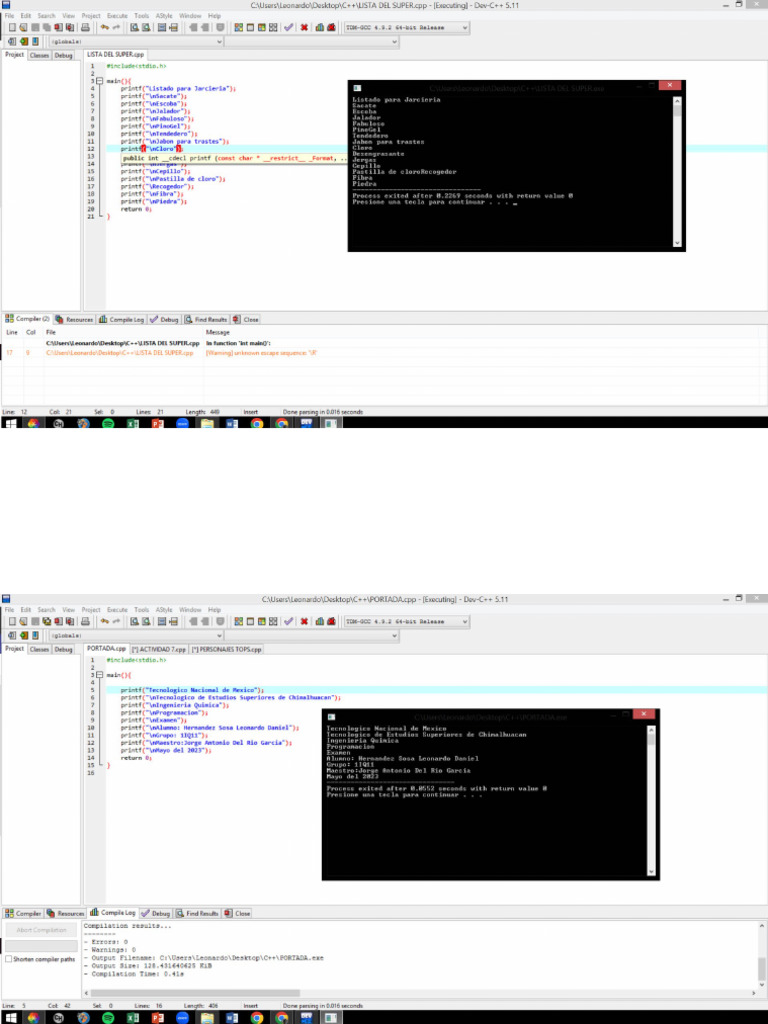
Task: Click Debug checkmark icon in LISTA DEL SUPER window
Action: (x=288, y=27)
